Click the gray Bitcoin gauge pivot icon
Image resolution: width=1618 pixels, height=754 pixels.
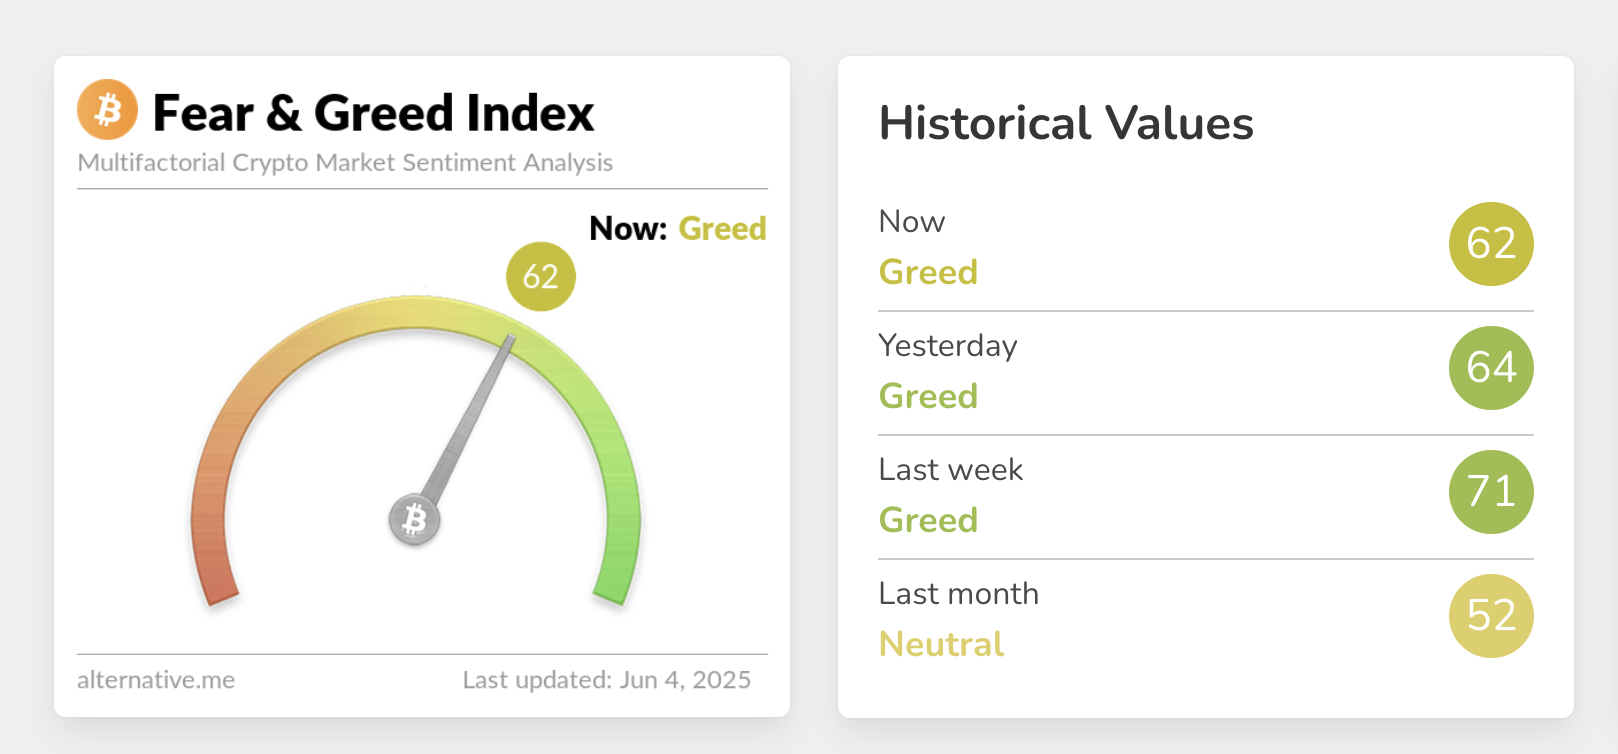pyautogui.click(x=414, y=519)
